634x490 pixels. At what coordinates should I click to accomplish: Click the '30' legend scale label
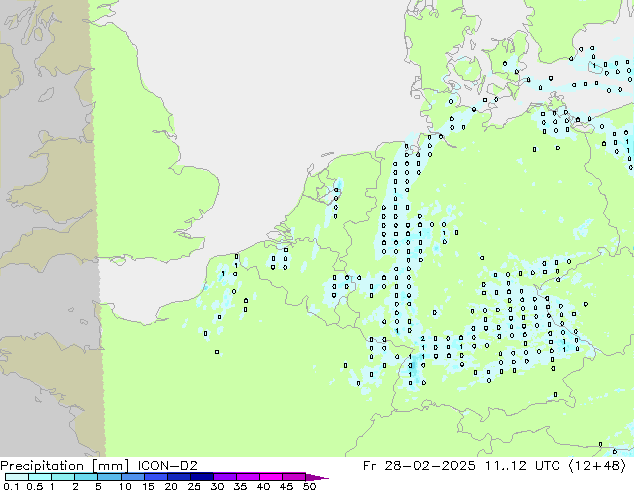(x=217, y=486)
